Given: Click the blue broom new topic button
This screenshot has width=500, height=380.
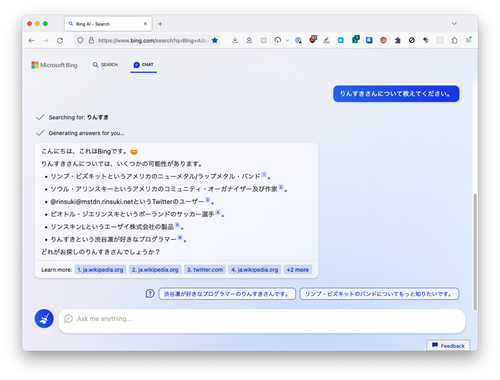Looking at the screenshot, I should click(44, 319).
